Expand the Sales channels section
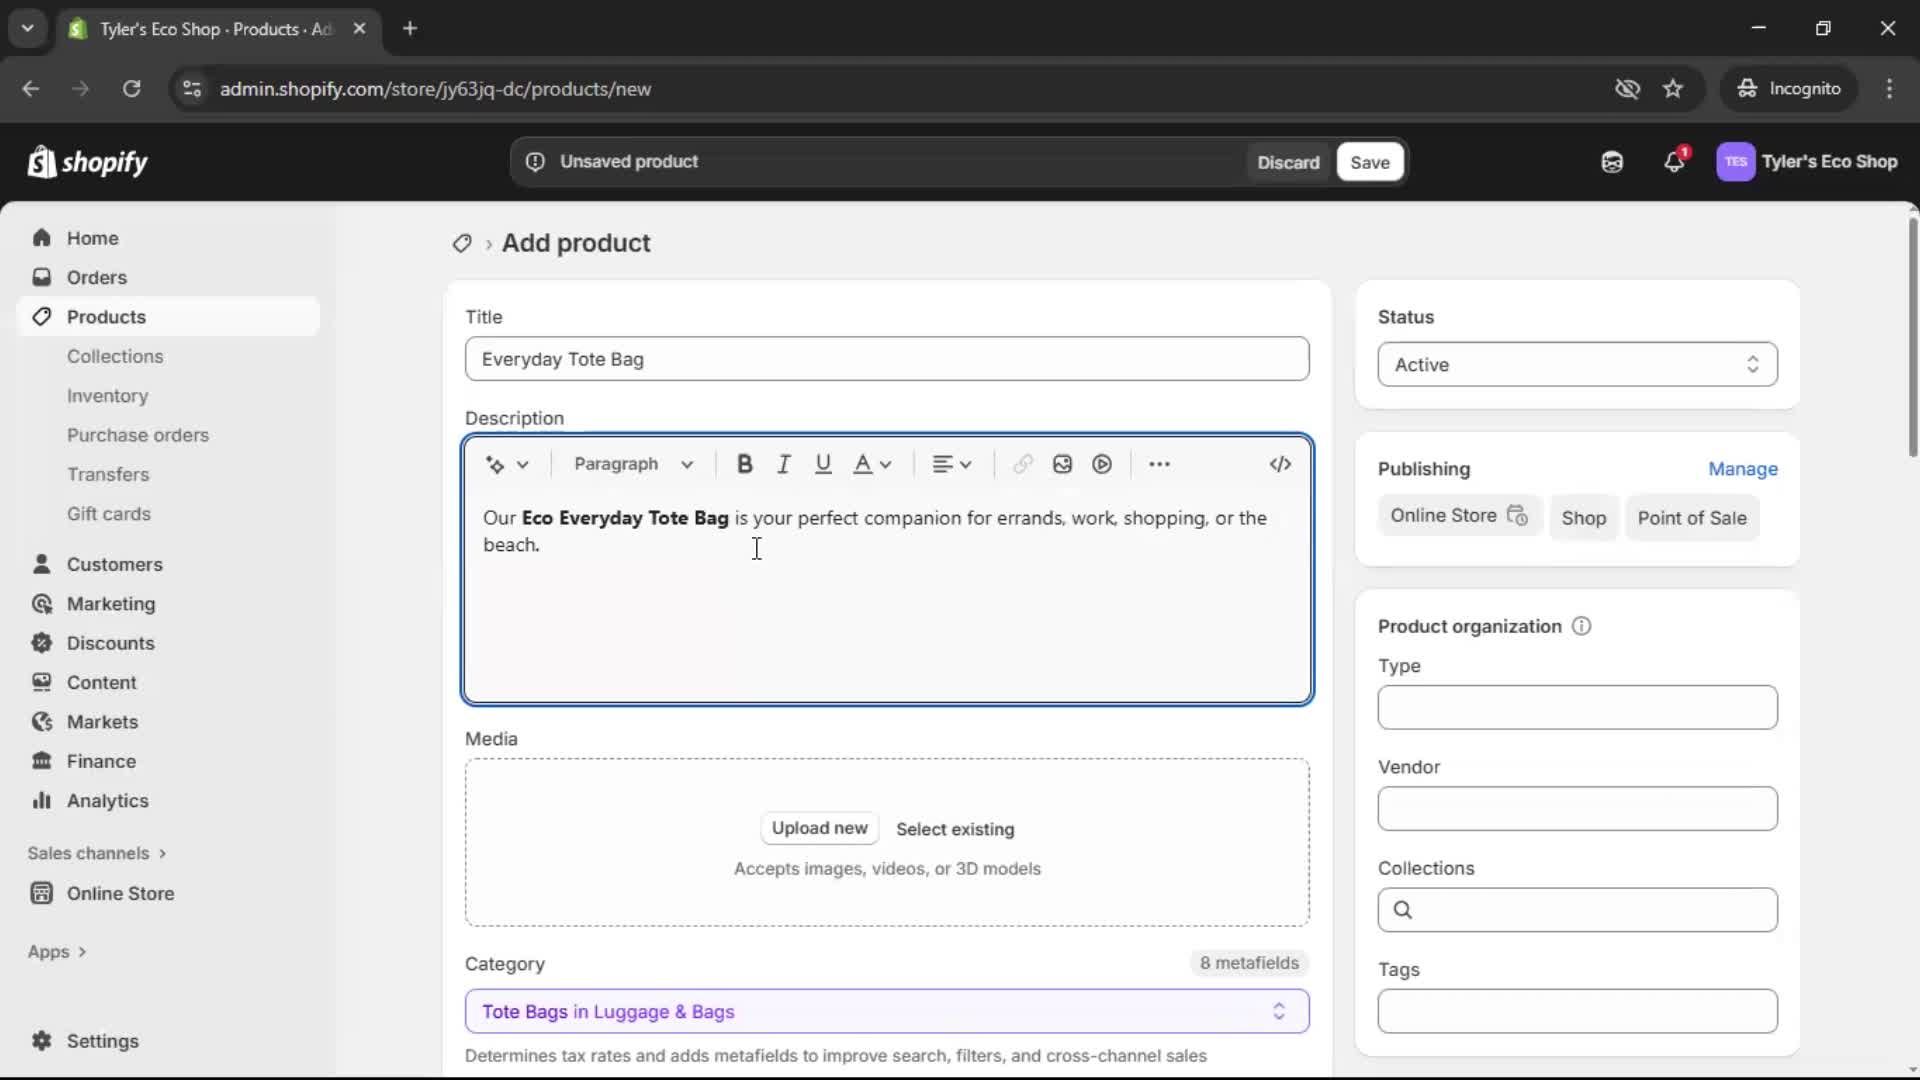 tap(97, 853)
